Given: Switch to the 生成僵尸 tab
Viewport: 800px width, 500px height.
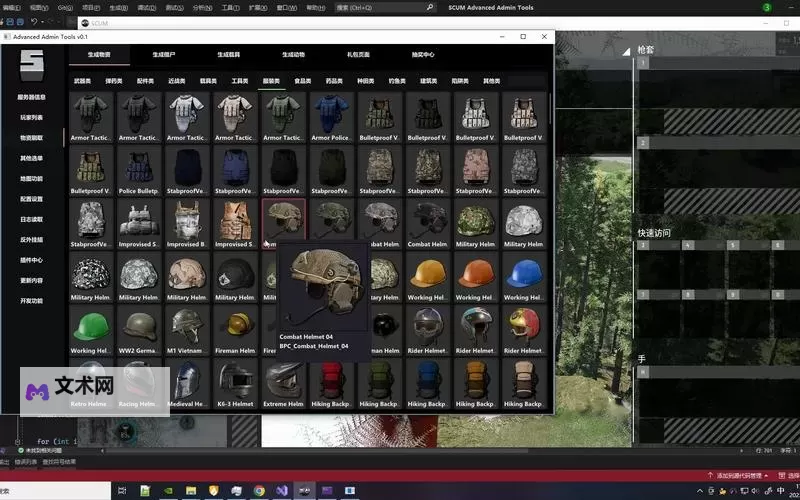Looking at the screenshot, I should tap(163, 55).
